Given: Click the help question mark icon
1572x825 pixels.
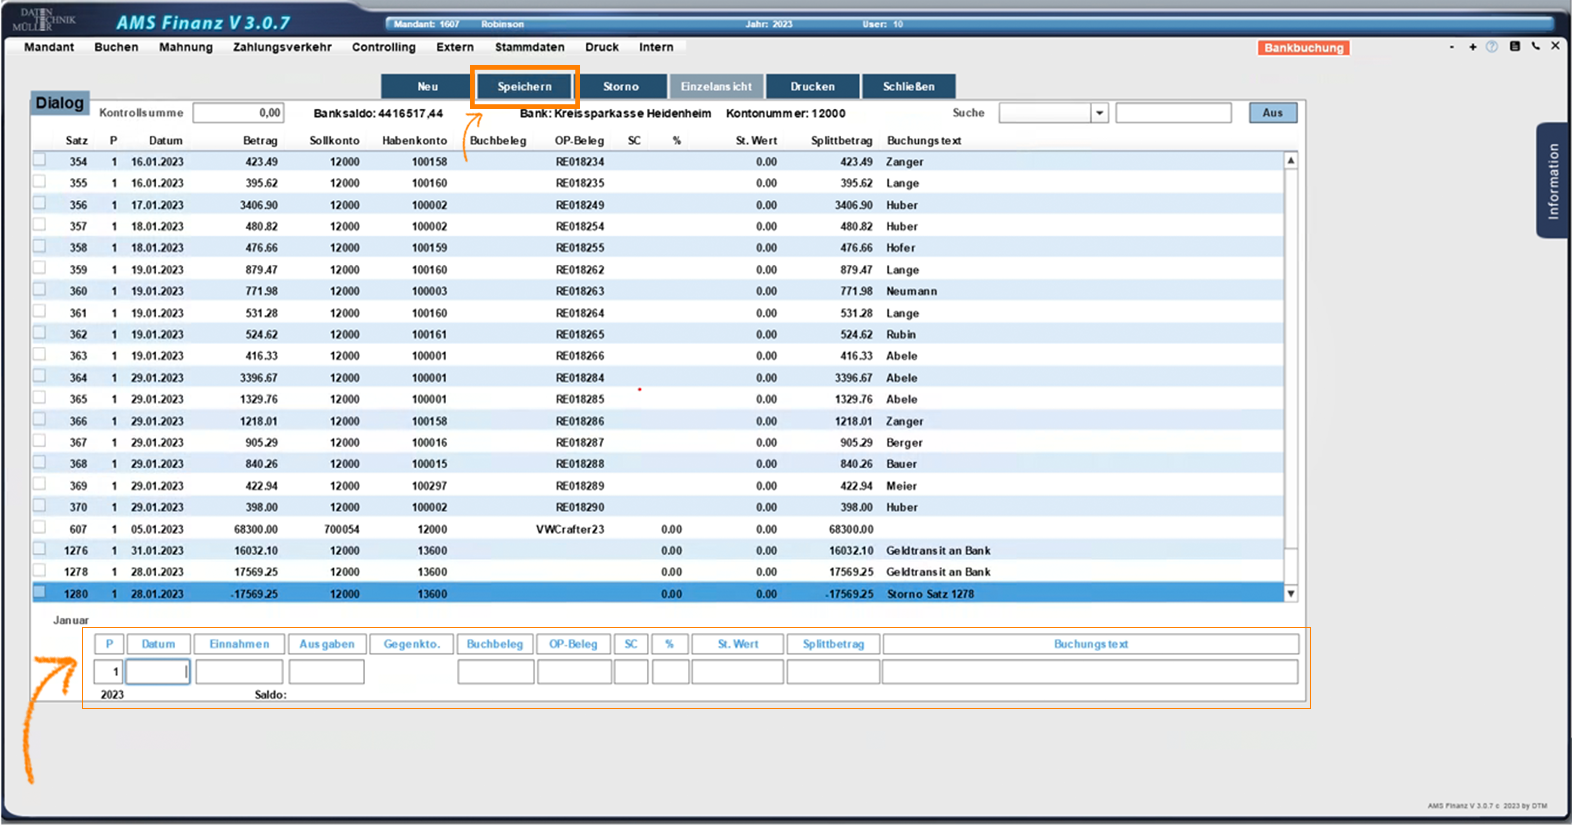Looking at the screenshot, I should point(1491,47).
